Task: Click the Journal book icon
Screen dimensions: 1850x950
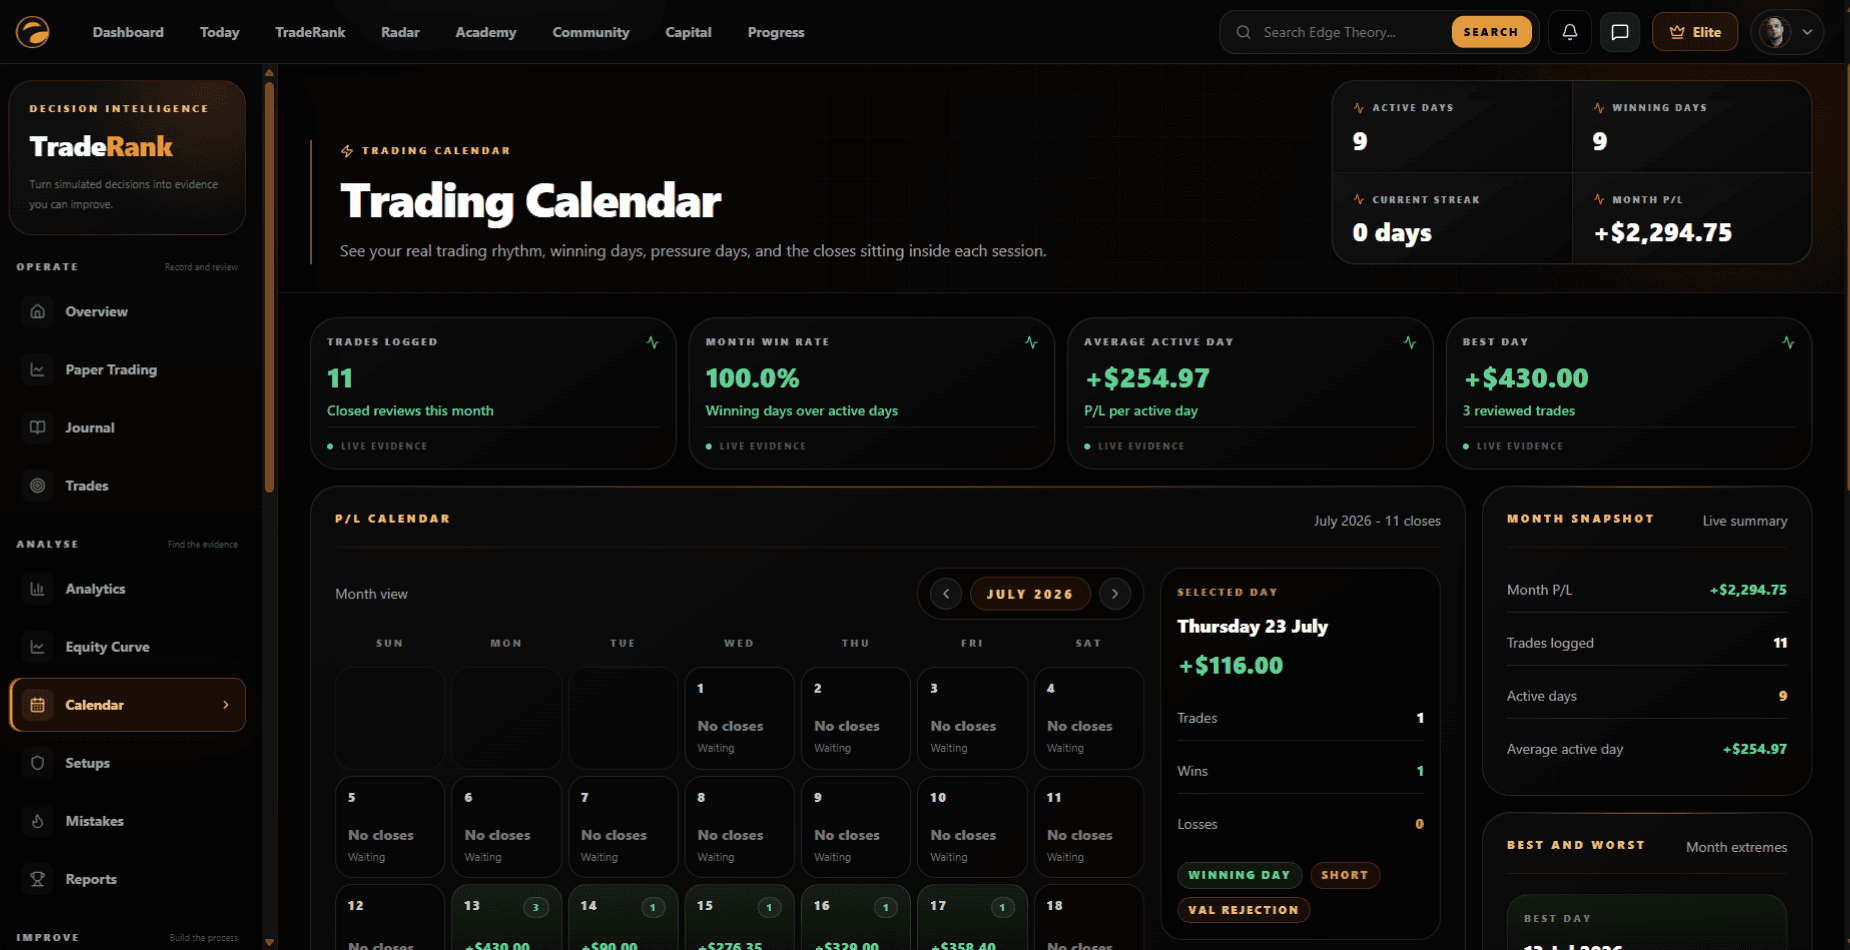Action: (37, 427)
